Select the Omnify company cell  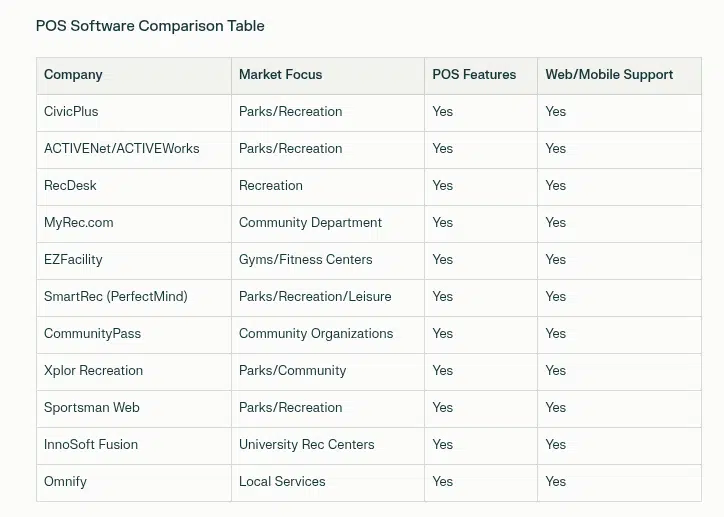[x=65, y=482]
